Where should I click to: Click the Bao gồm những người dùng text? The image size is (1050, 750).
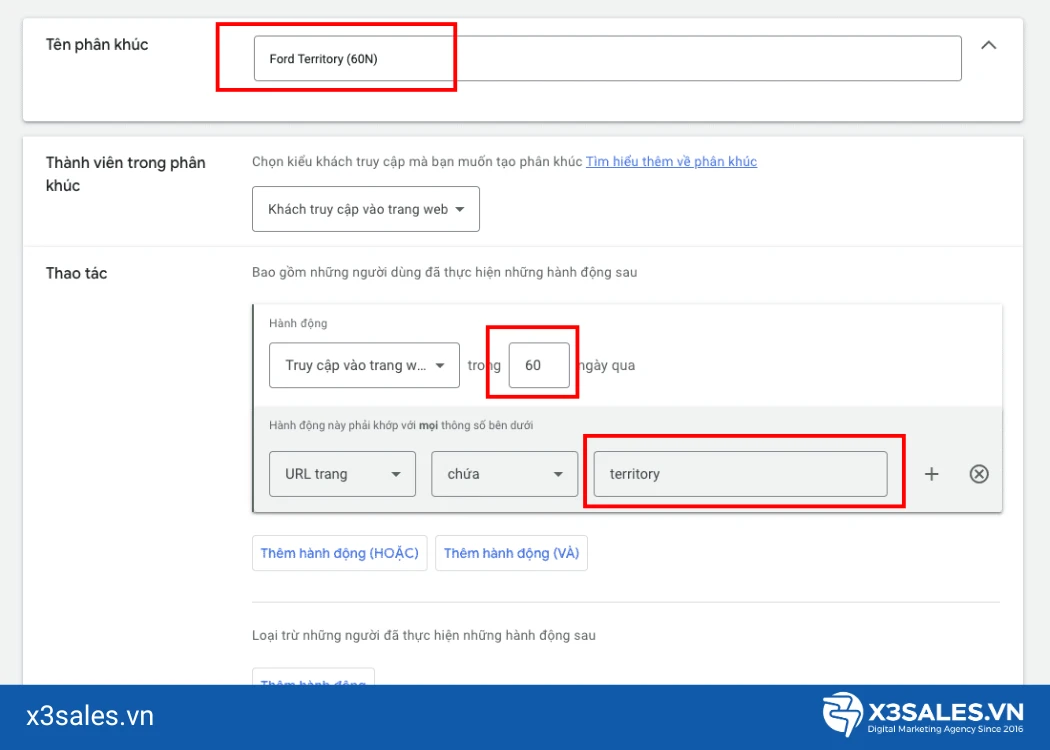(445, 273)
